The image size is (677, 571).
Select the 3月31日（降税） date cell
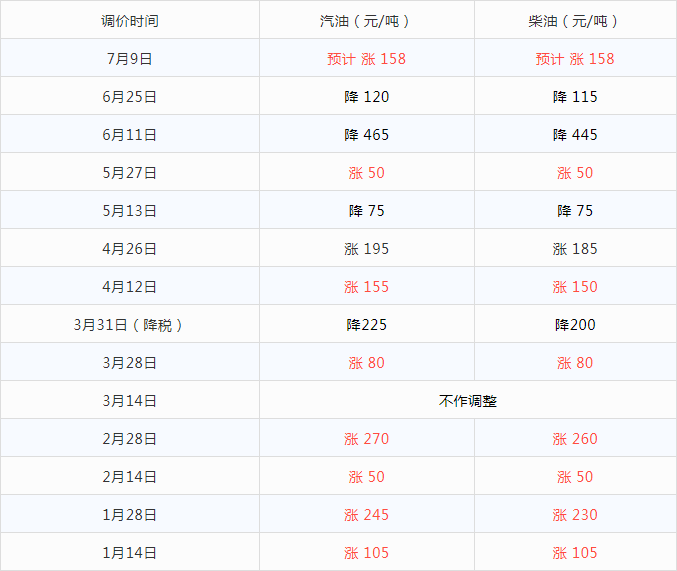(x=128, y=325)
